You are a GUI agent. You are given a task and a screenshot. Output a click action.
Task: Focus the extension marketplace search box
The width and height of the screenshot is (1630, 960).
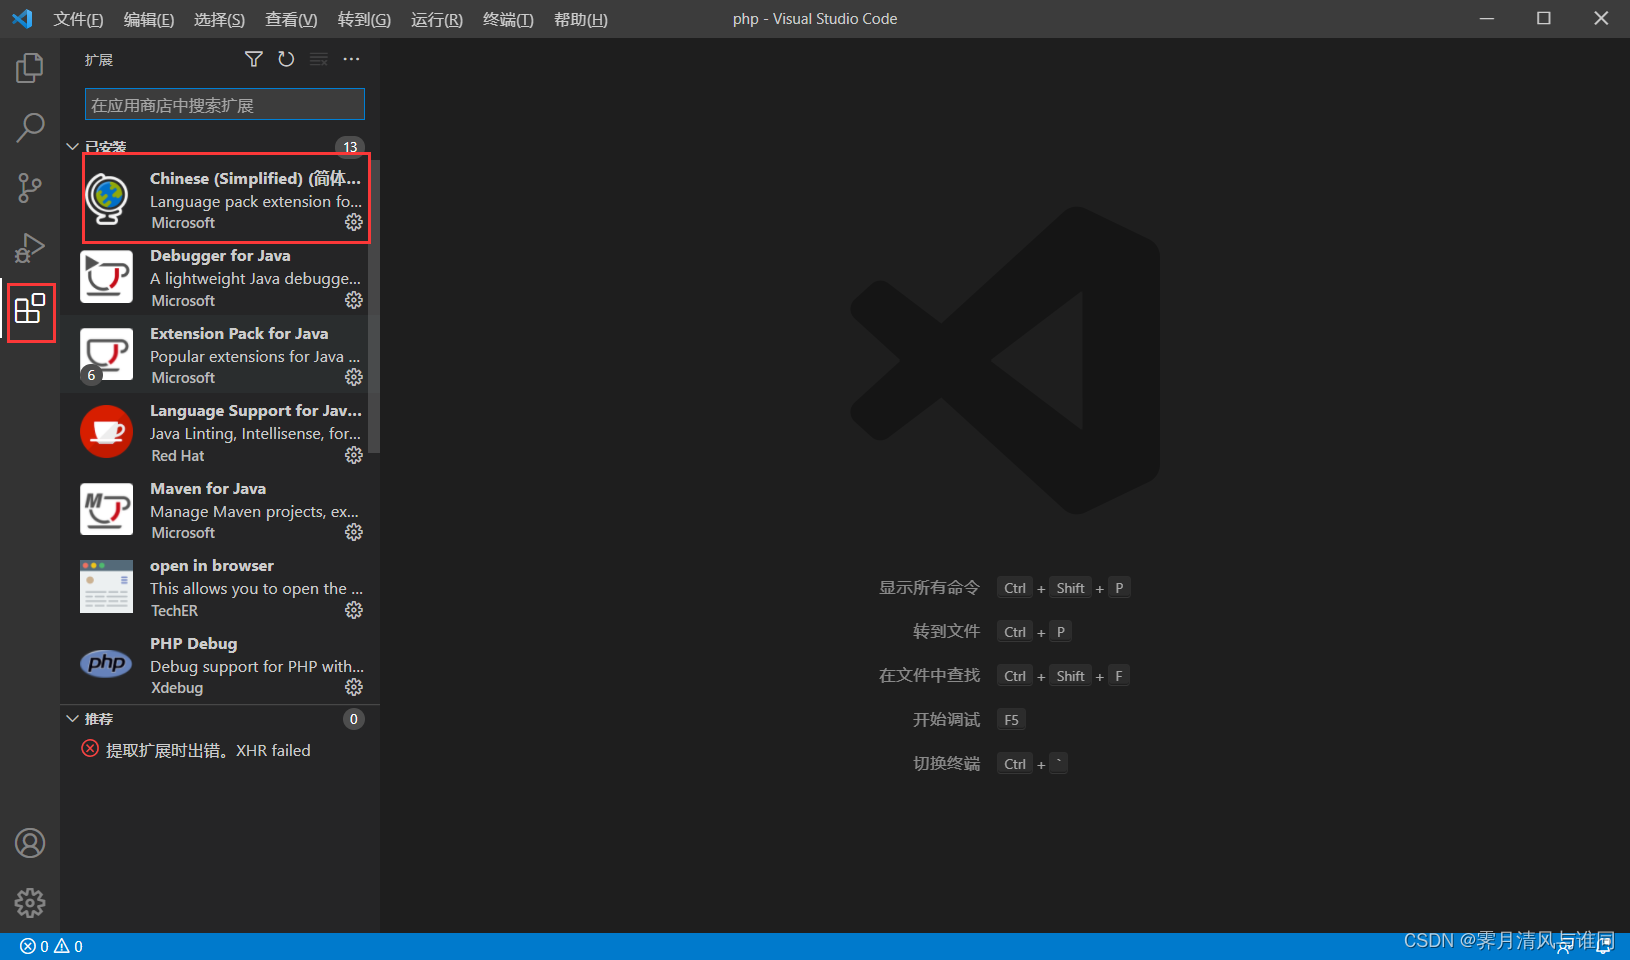[225, 104]
